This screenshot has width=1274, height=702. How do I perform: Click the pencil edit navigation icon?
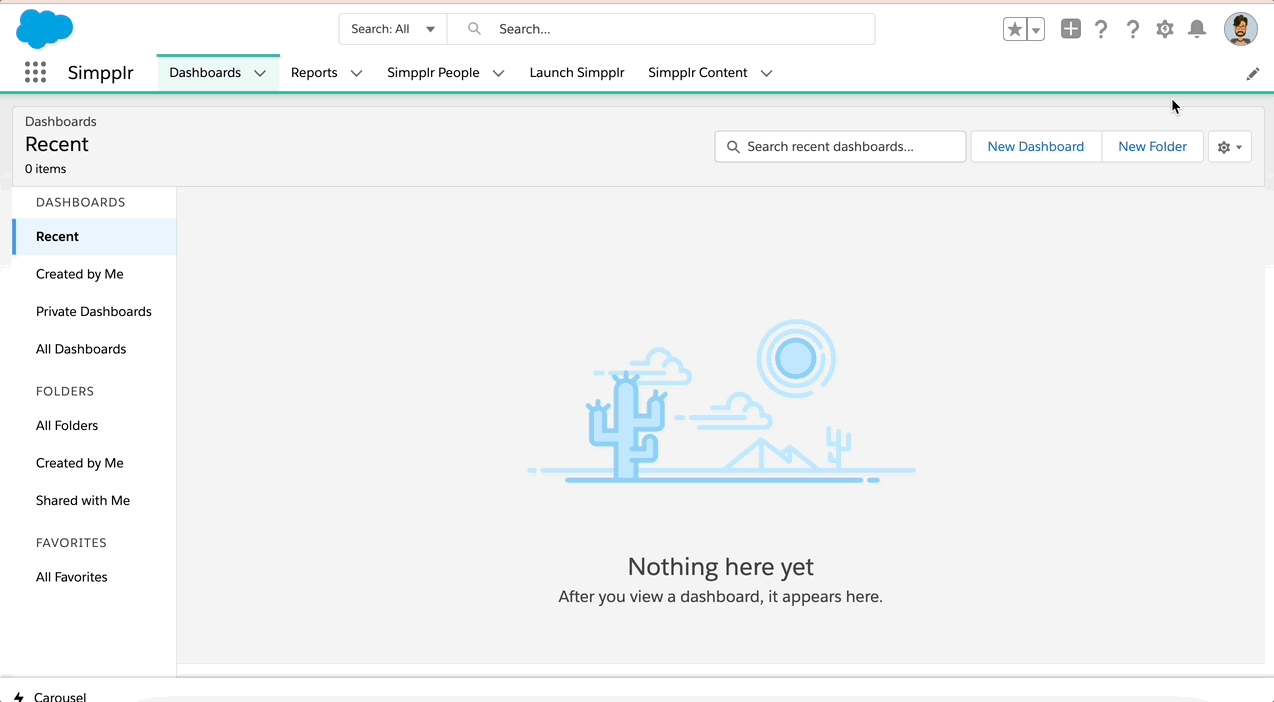click(1253, 73)
